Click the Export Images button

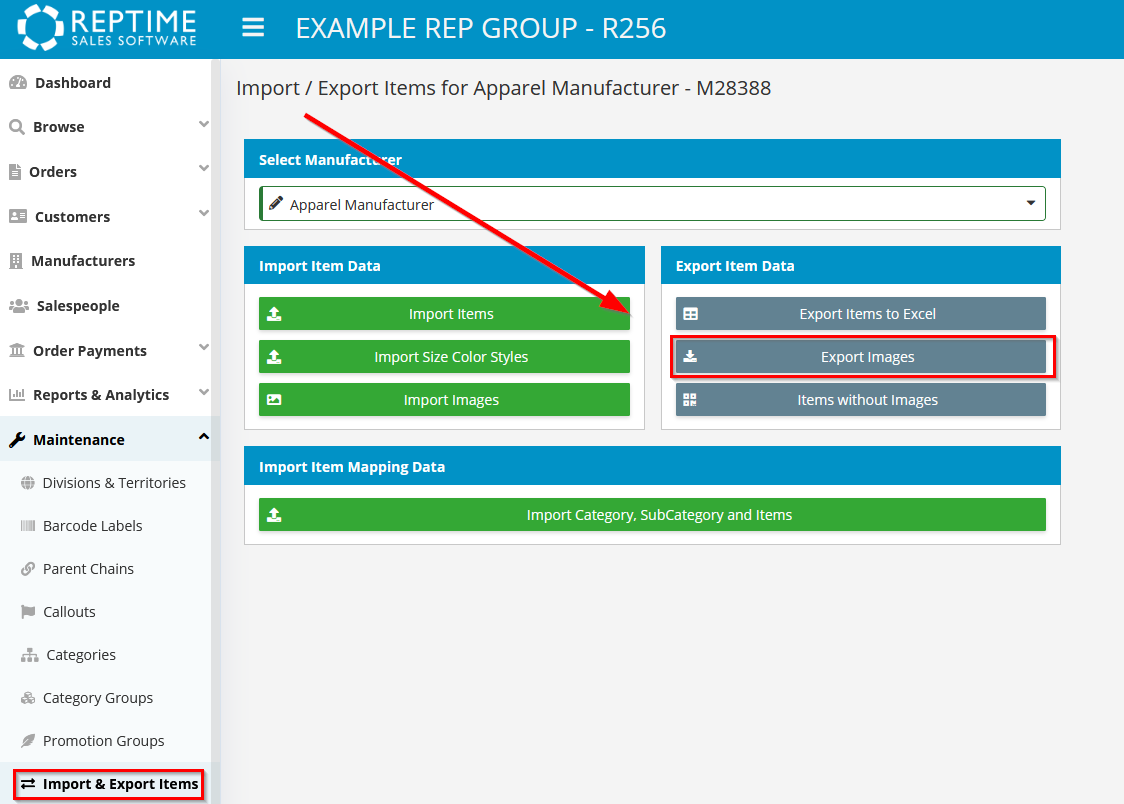tap(861, 357)
